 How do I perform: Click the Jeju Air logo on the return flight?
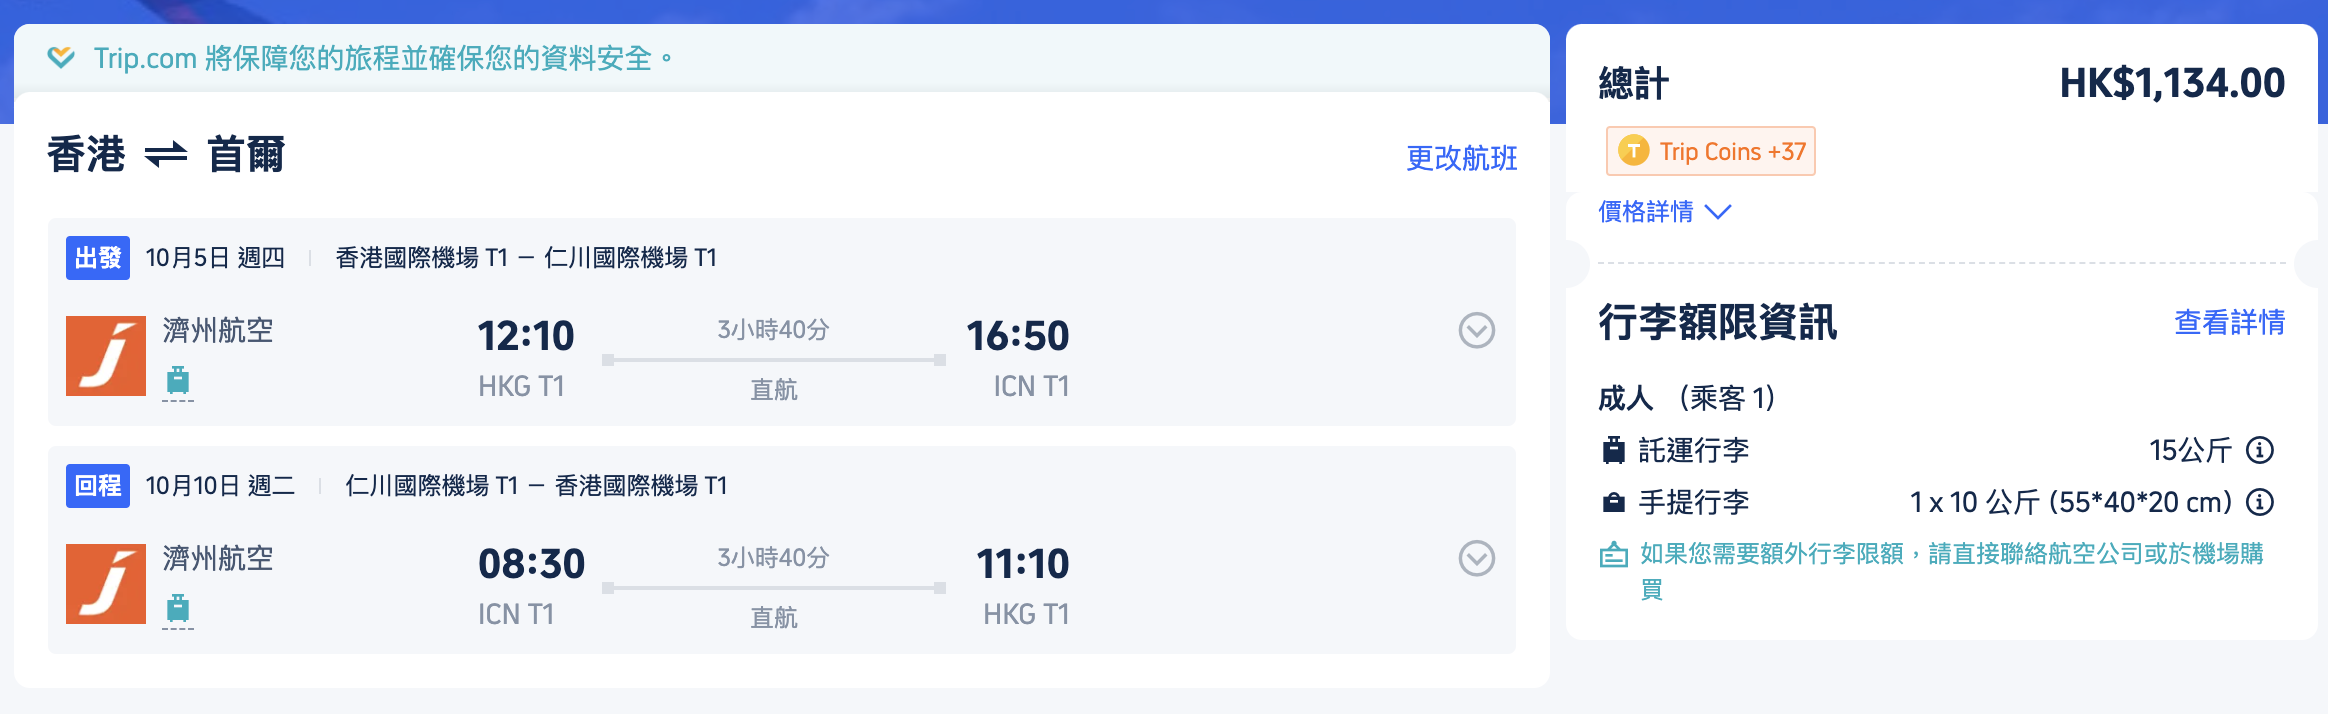(x=106, y=584)
